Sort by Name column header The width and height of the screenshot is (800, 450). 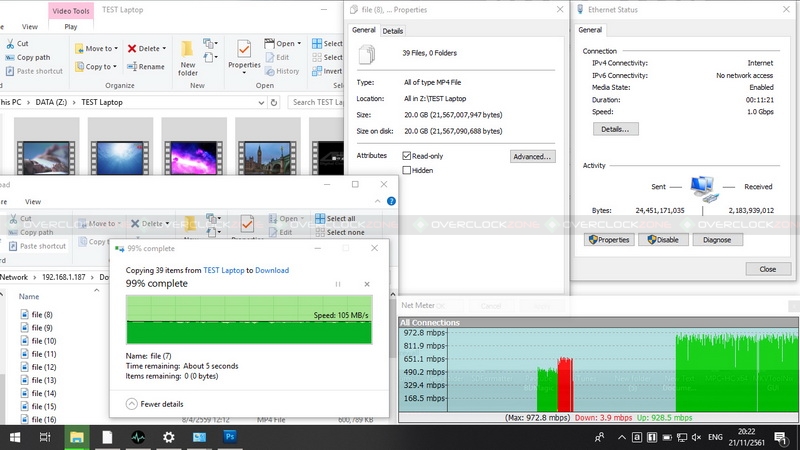pos(29,296)
